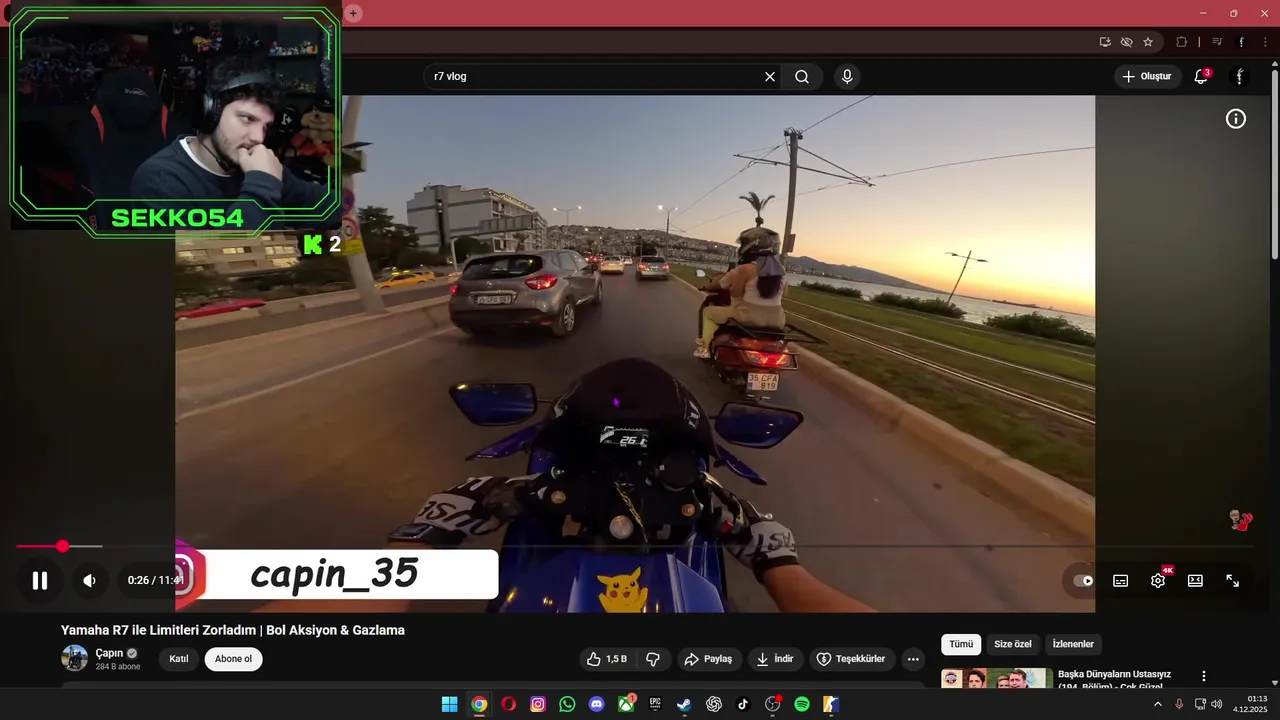
Task: Open the Çapın channel name link
Action: (x=109, y=653)
